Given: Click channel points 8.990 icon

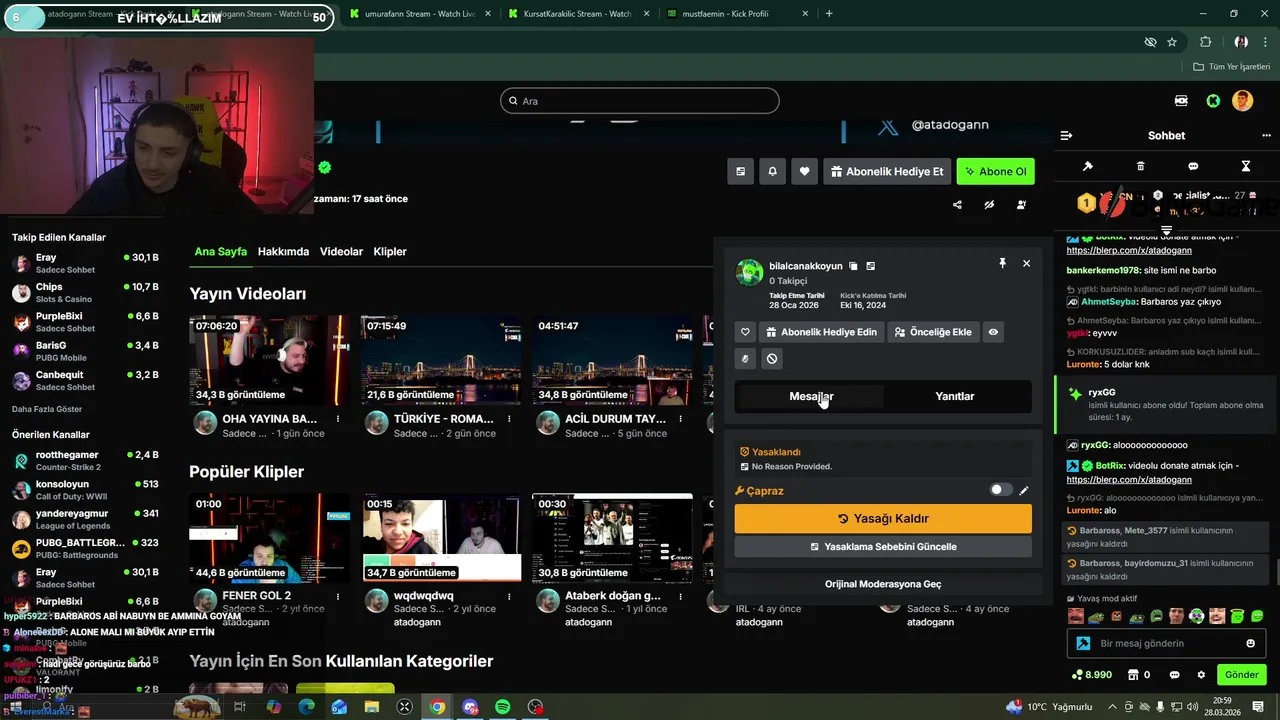Looking at the screenshot, I should click(1093, 675).
